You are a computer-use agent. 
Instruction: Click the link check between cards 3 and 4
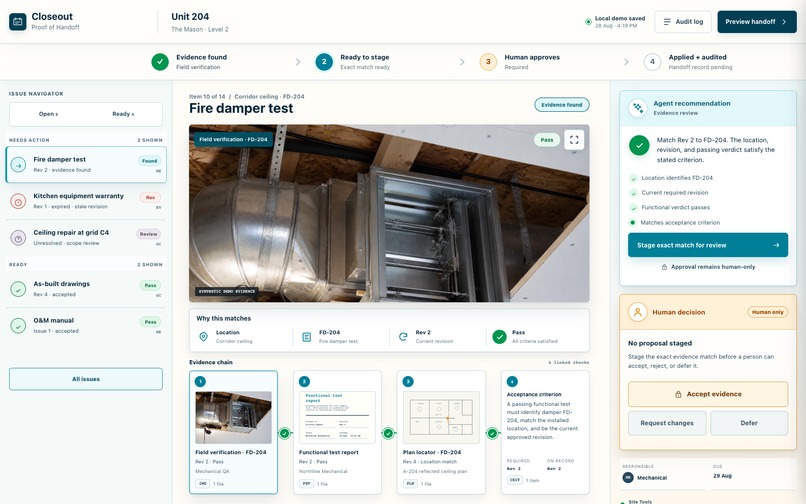click(x=492, y=434)
